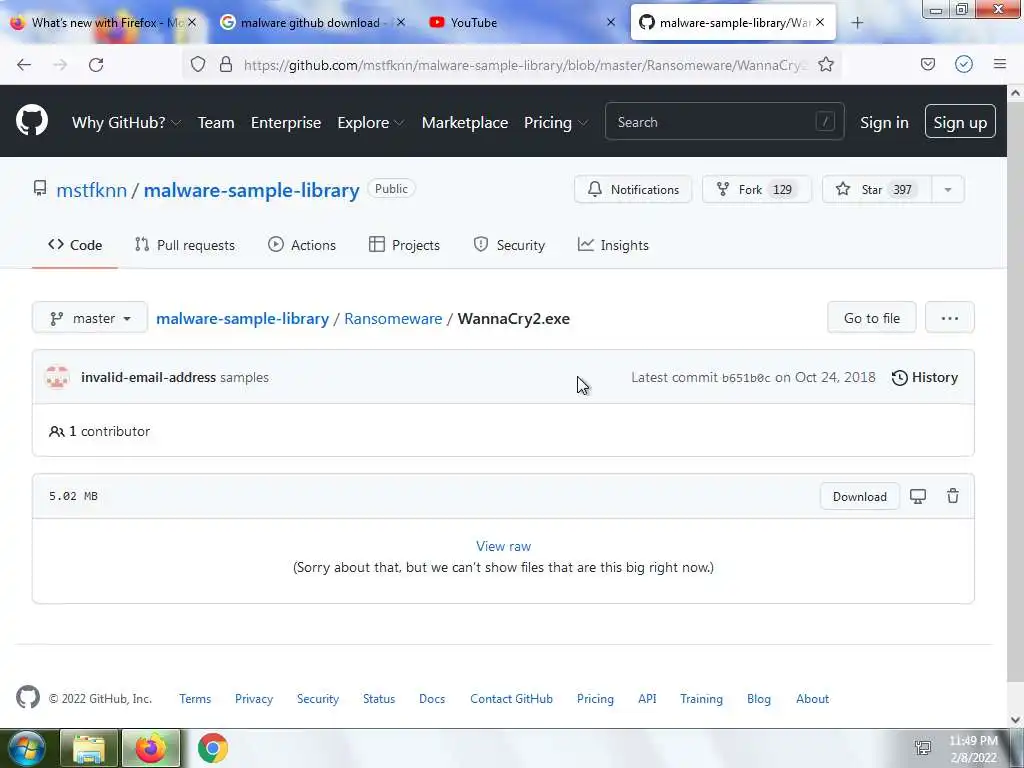Click the invalid-email-address avatar image
Screen dimensions: 1024x768
point(57,377)
